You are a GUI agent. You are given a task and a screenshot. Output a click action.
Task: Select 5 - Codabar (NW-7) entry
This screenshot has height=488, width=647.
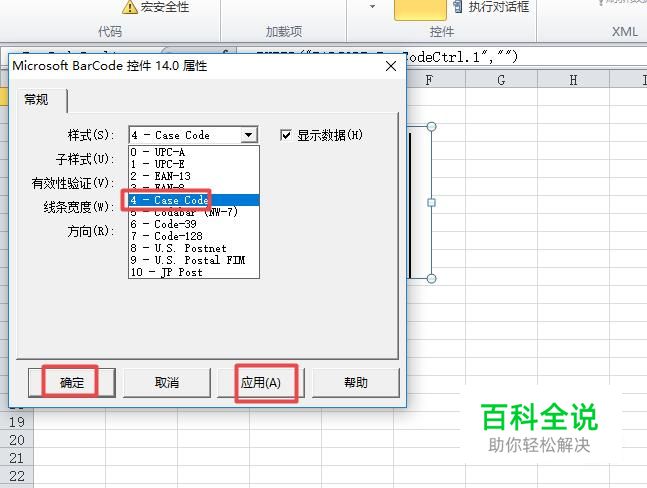(194, 212)
